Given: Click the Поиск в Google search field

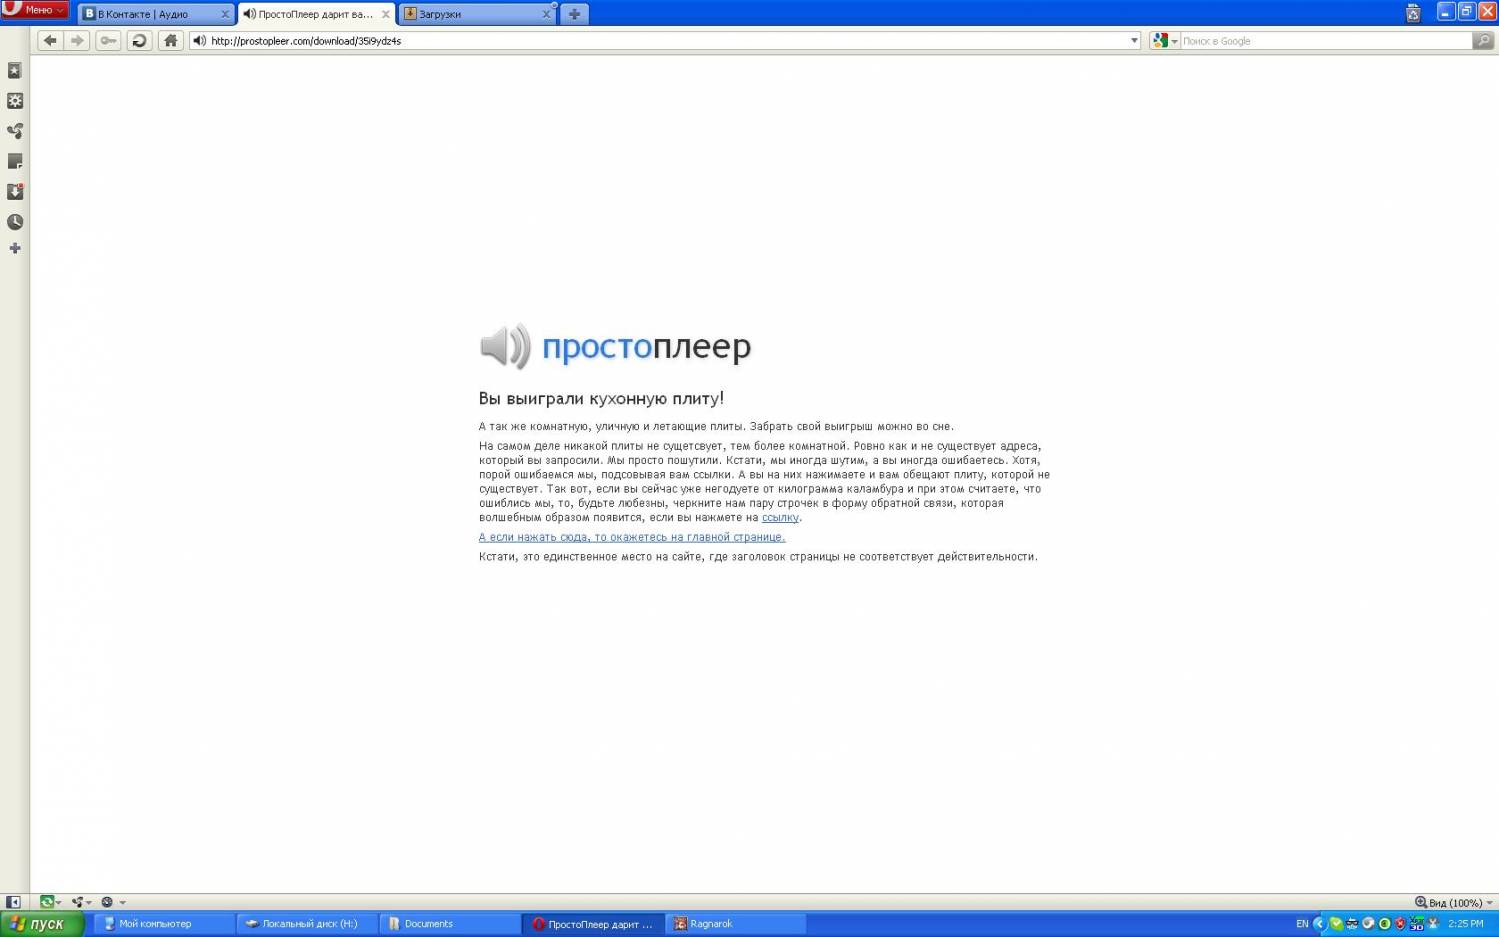Looking at the screenshot, I should (x=1326, y=41).
